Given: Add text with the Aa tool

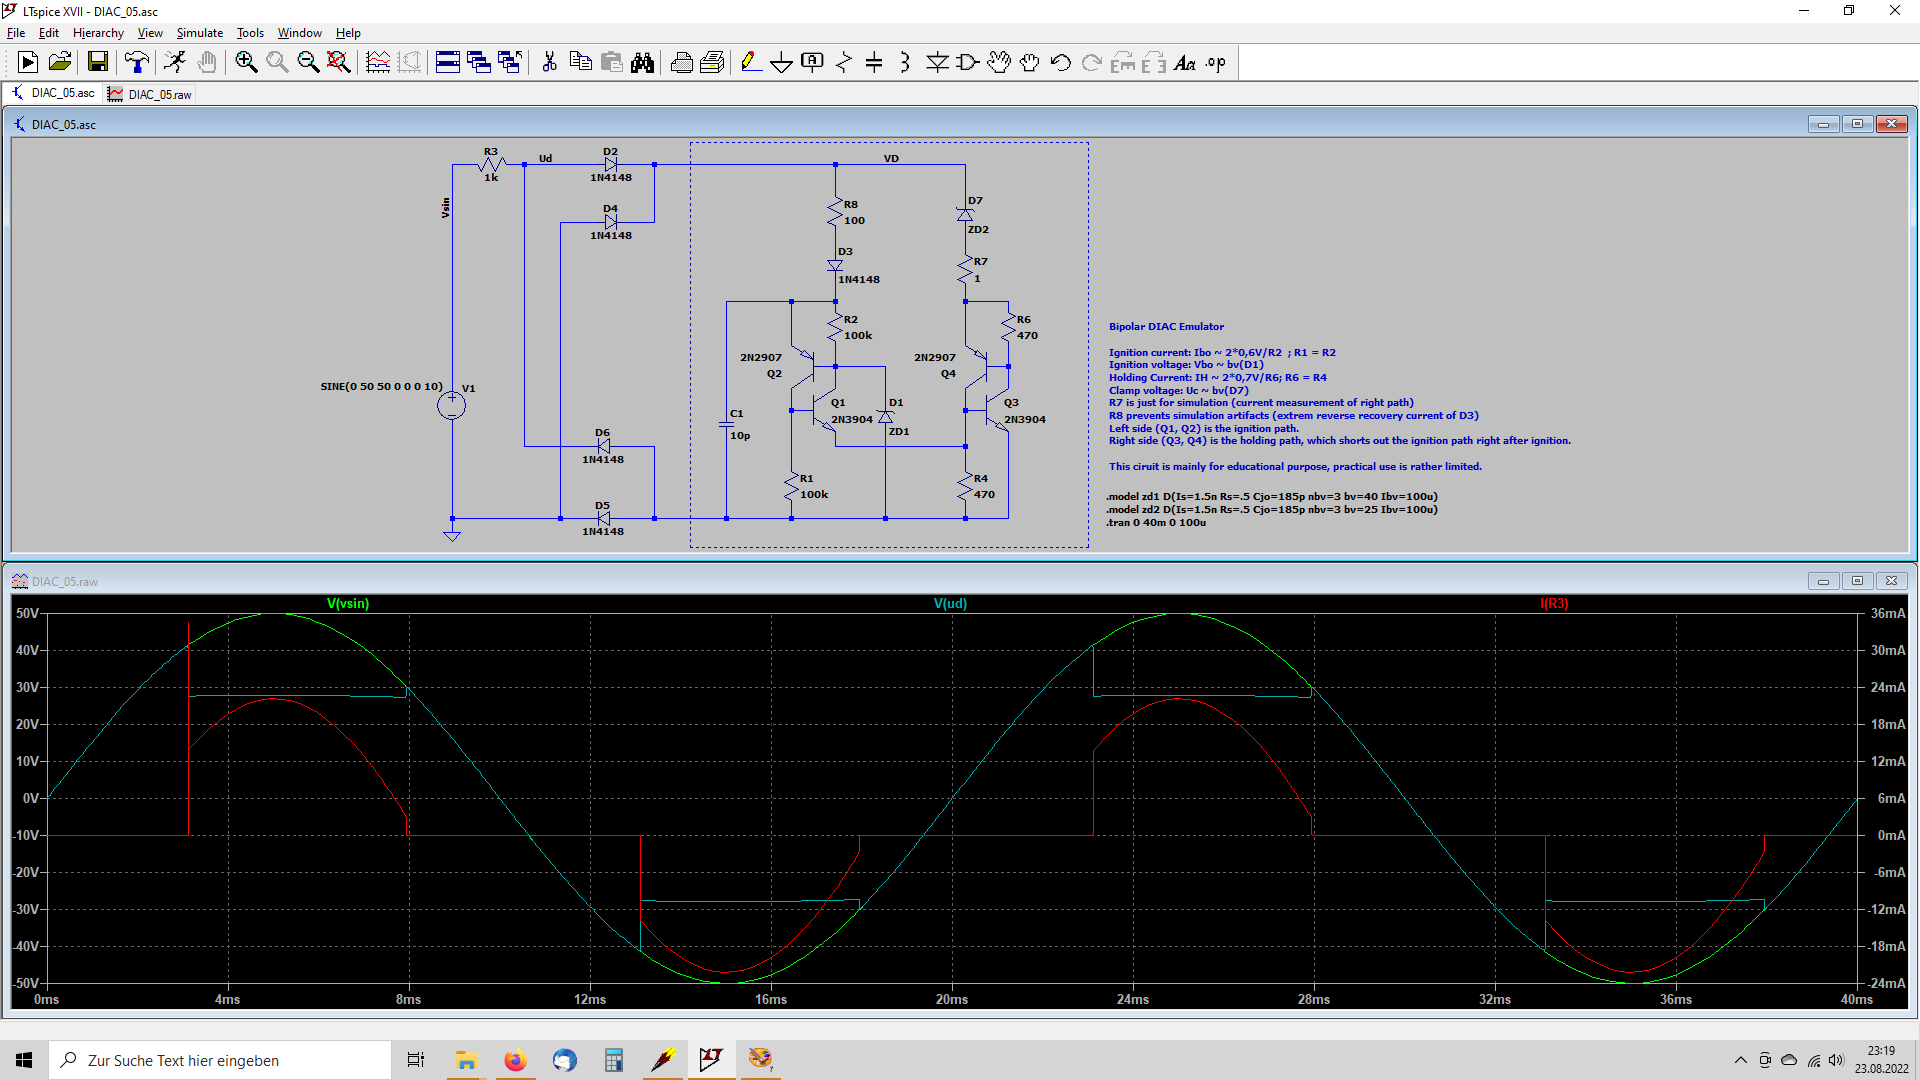Looking at the screenshot, I should [1185, 62].
